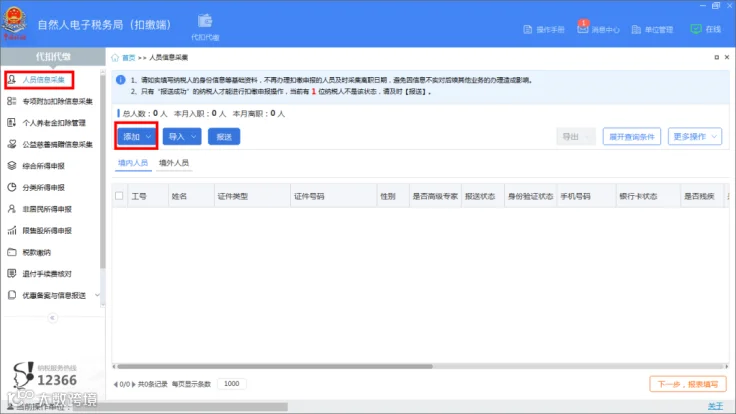Click the panel maximize icon beside the close
Screen dimensions: 736x414
coord(716,57)
